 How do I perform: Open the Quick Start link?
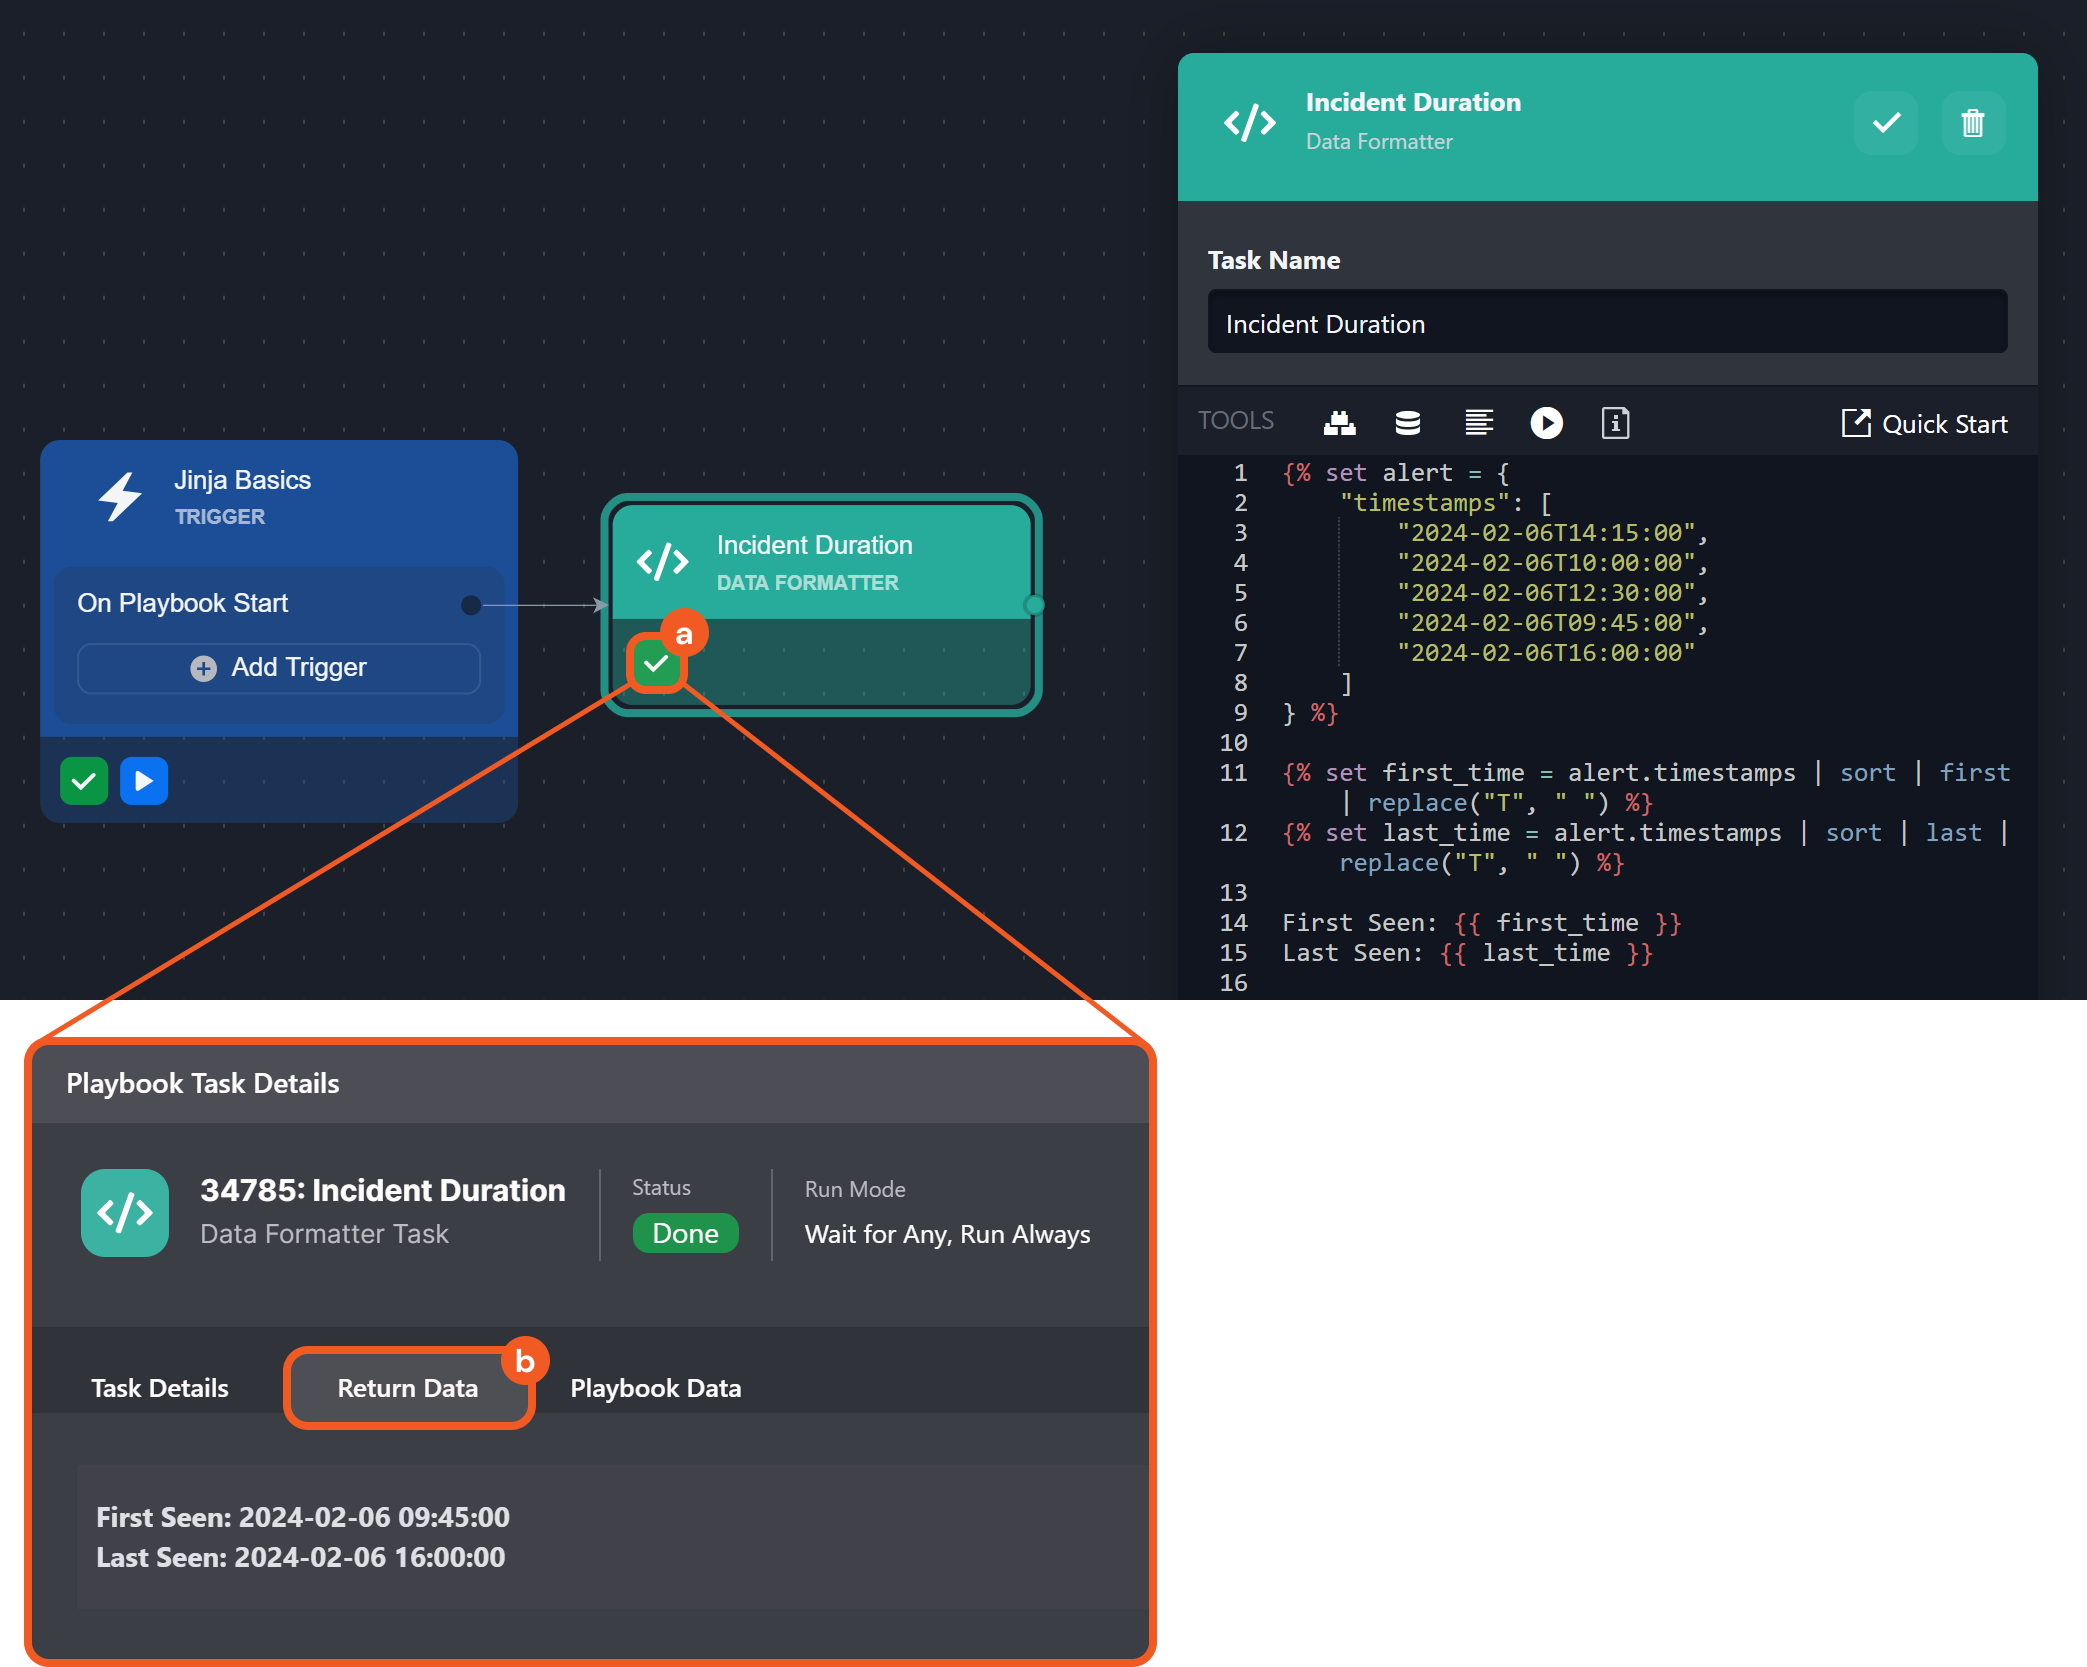tap(1924, 424)
